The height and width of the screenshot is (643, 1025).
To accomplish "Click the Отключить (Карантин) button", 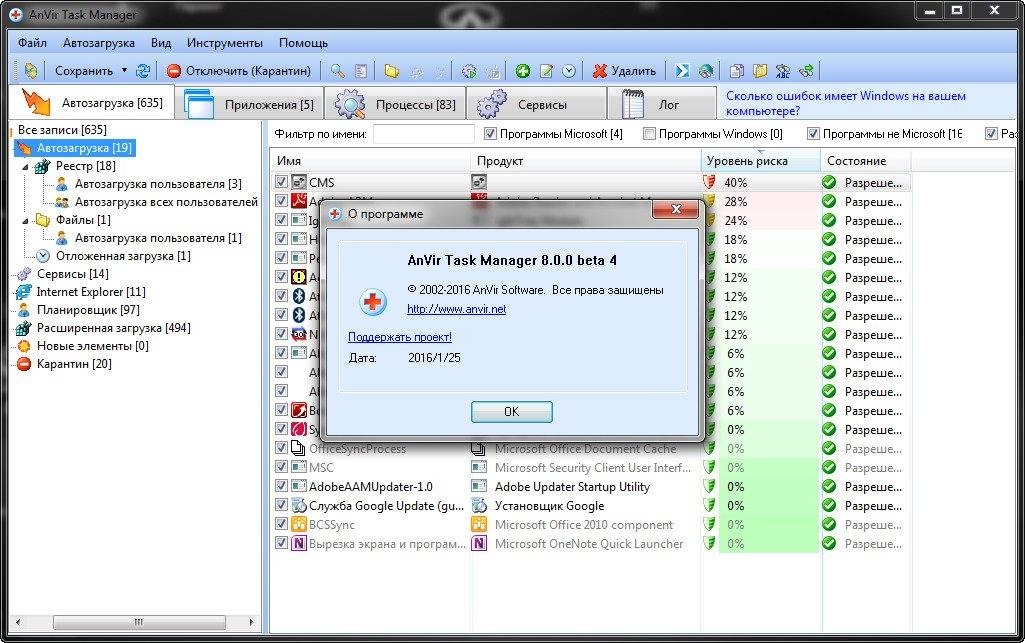I will click(x=239, y=71).
